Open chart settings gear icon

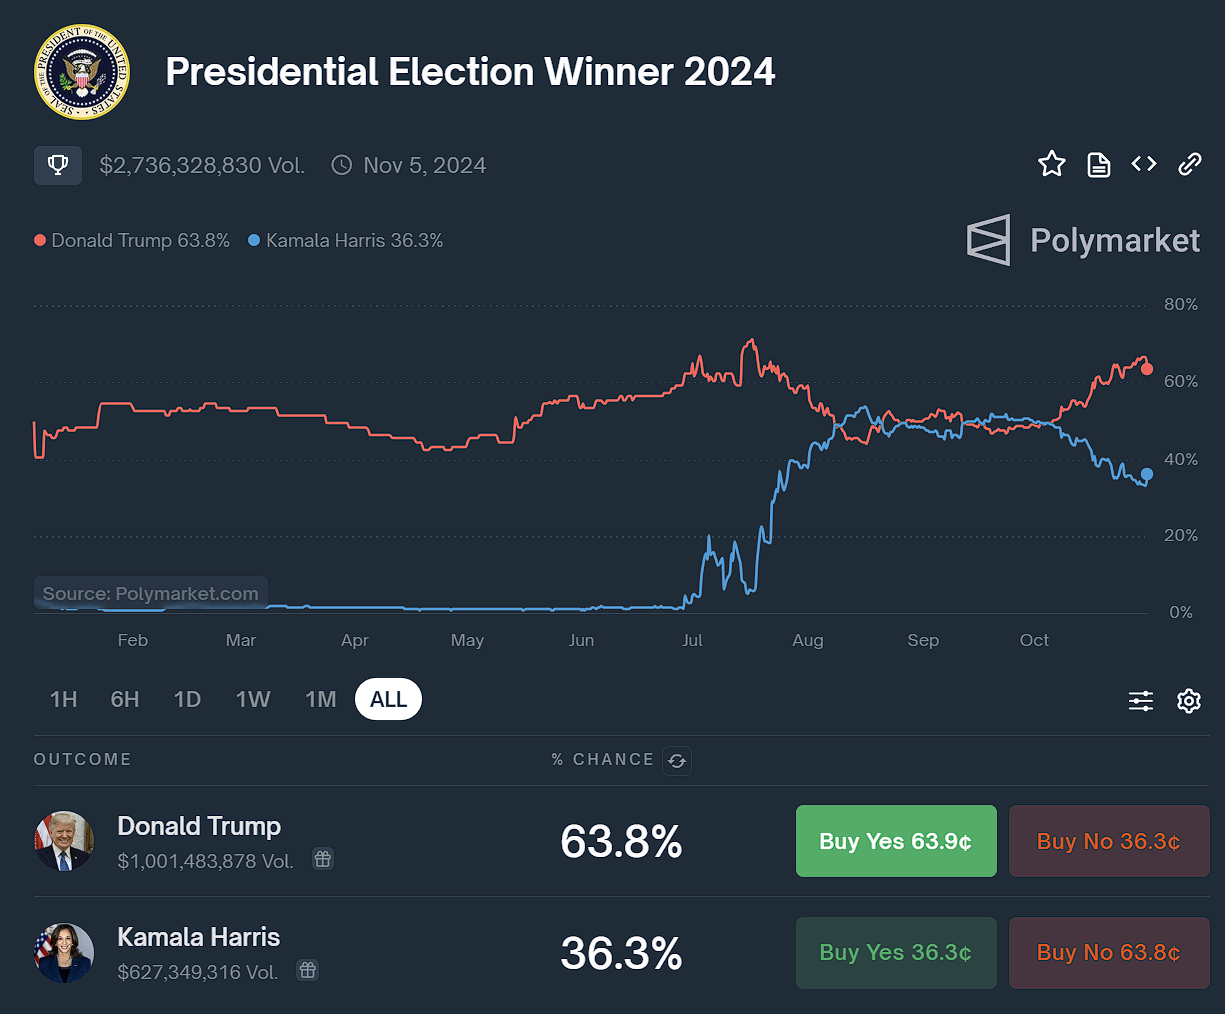click(1188, 701)
